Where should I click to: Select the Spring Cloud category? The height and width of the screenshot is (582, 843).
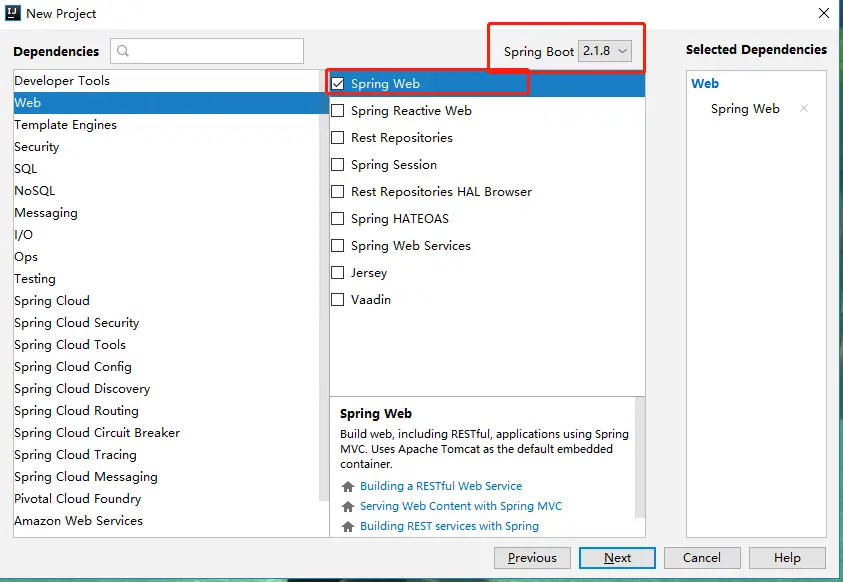(166, 301)
